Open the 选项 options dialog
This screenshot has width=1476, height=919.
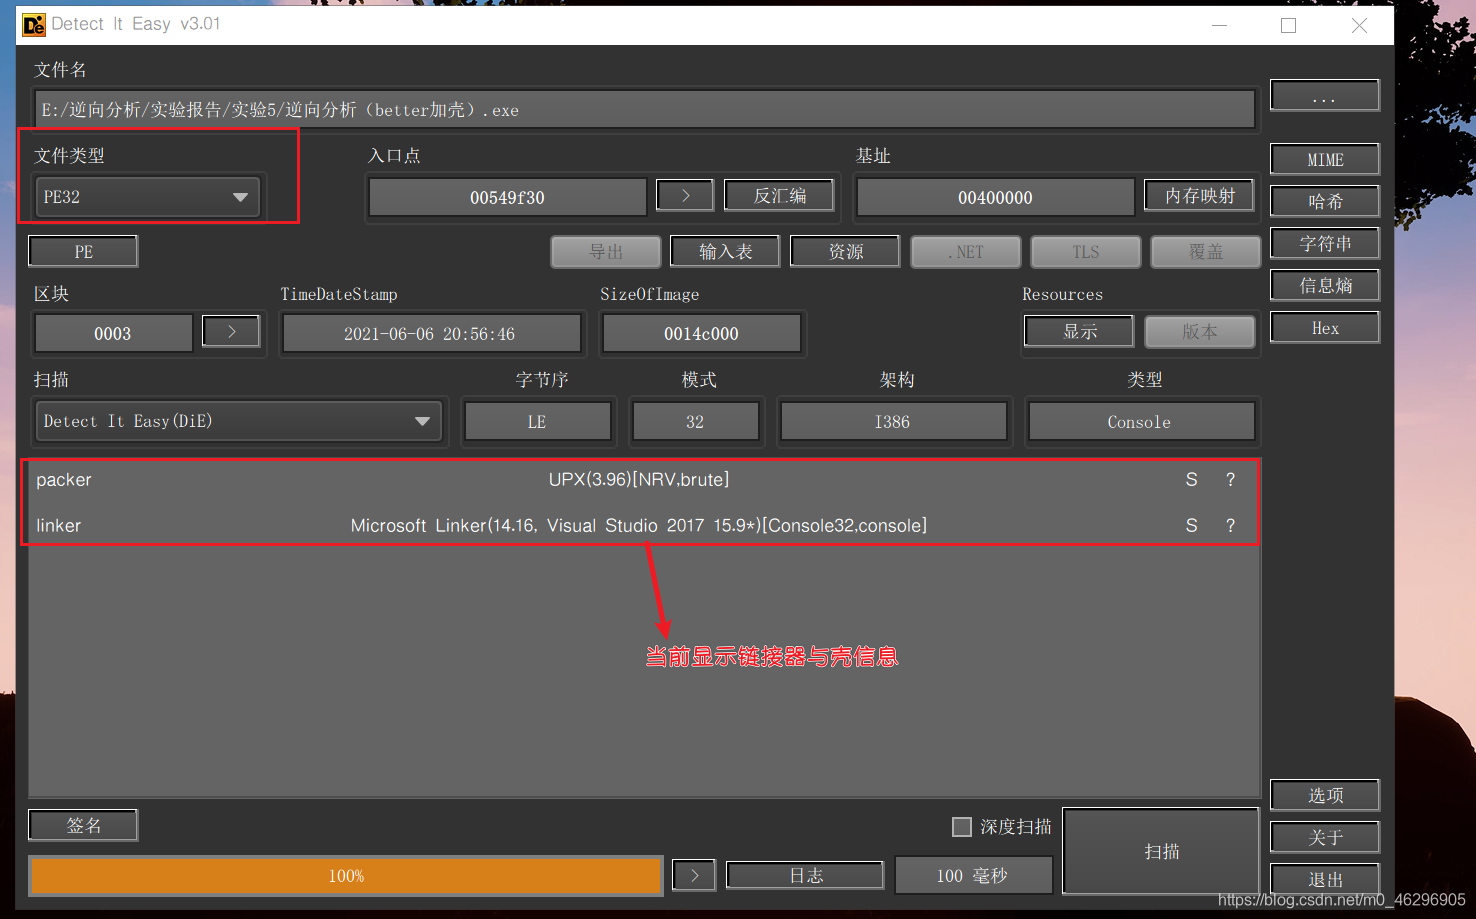click(x=1325, y=796)
